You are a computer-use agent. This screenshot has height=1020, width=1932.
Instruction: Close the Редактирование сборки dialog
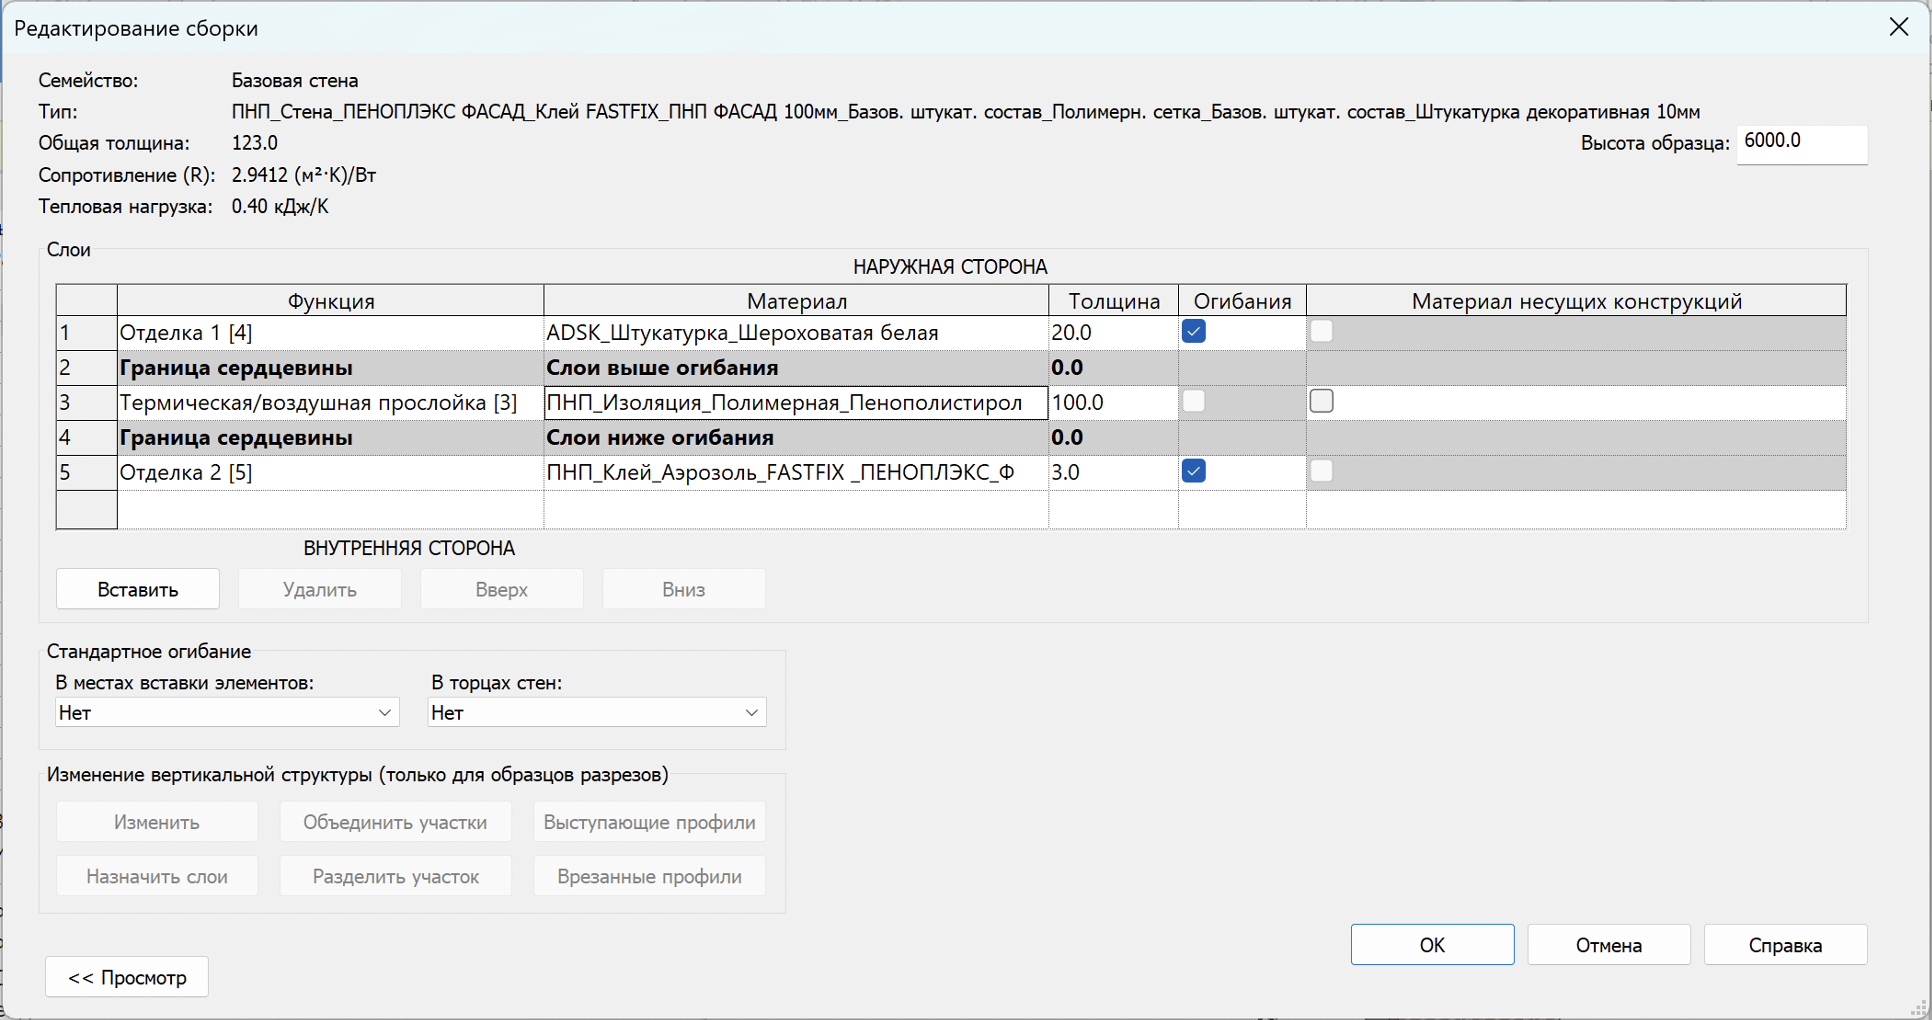click(1898, 27)
